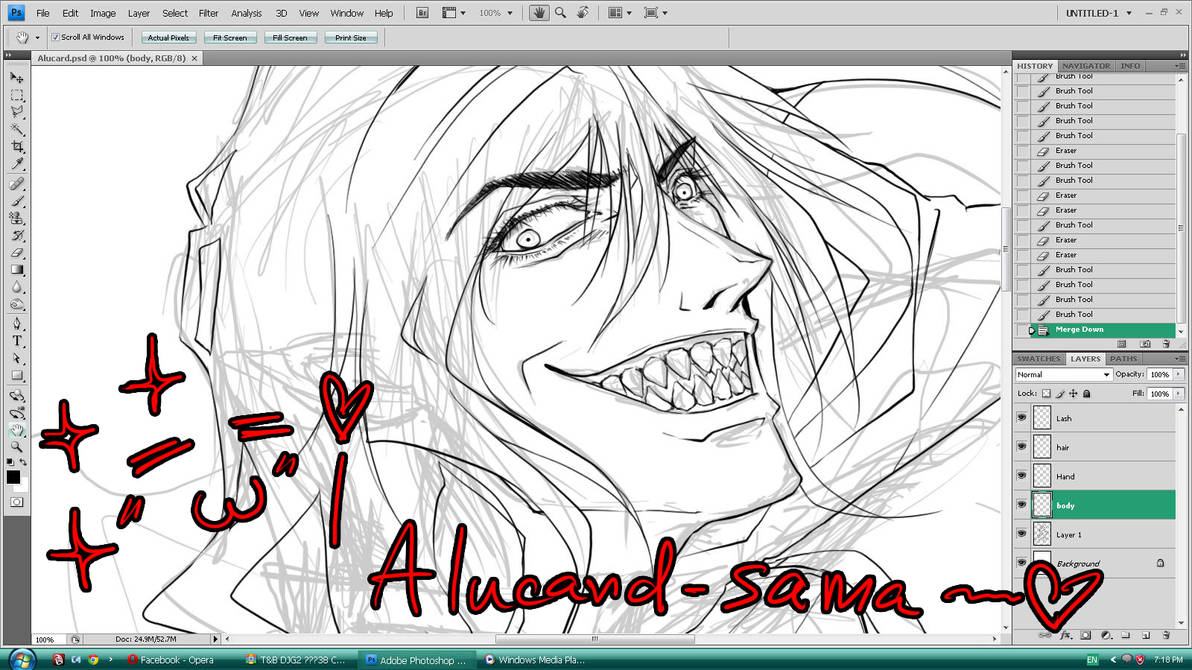This screenshot has width=1192, height=670.
Task: Open the blend mode Normal dropdown
Action: pos(1064,375)
